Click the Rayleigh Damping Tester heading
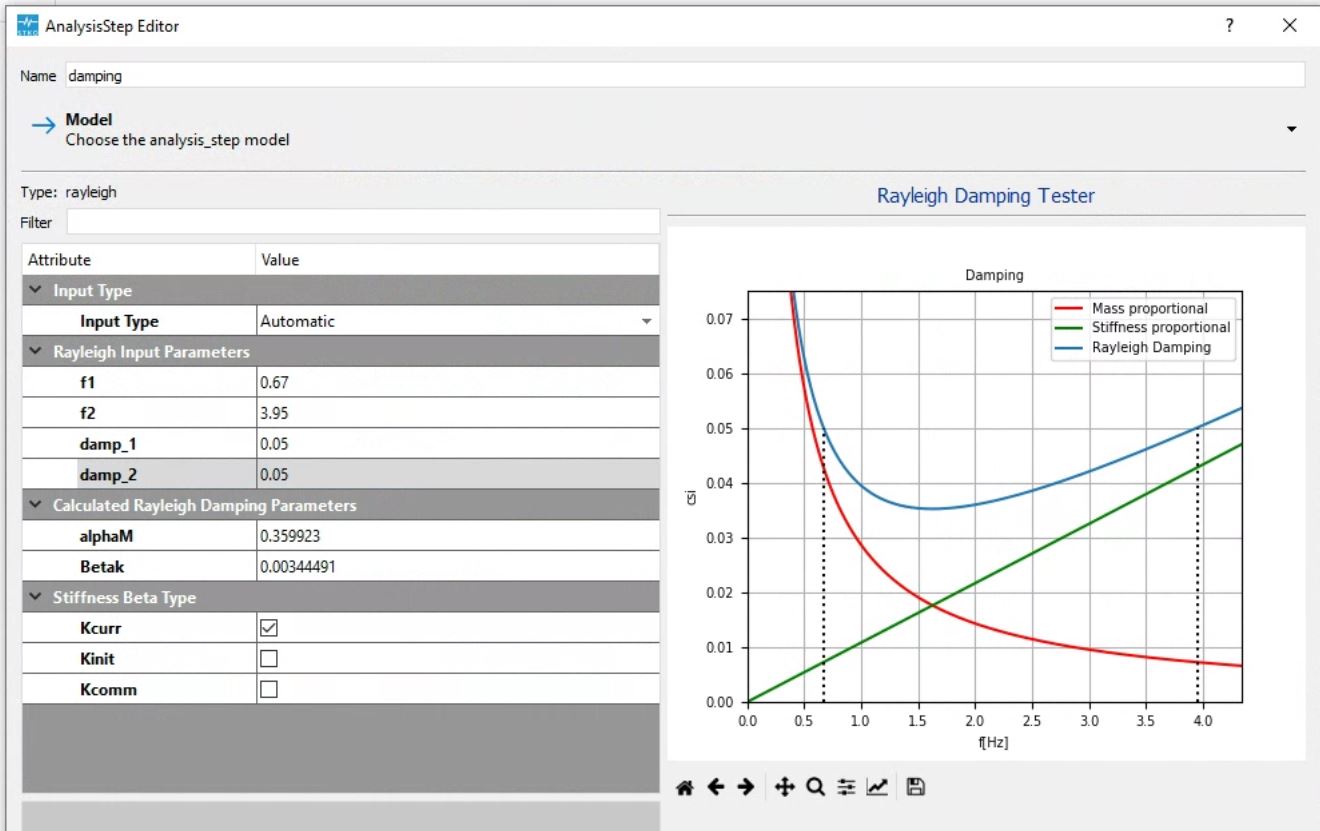The height and width of the screenshot is (831, 1320). tap(985, 196)
